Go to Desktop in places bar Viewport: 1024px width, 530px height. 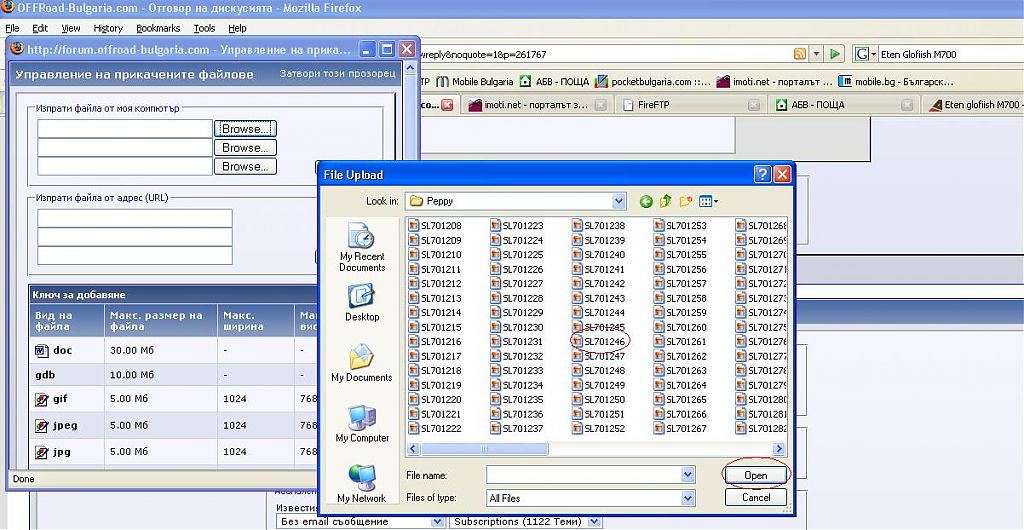click(361, 303)
